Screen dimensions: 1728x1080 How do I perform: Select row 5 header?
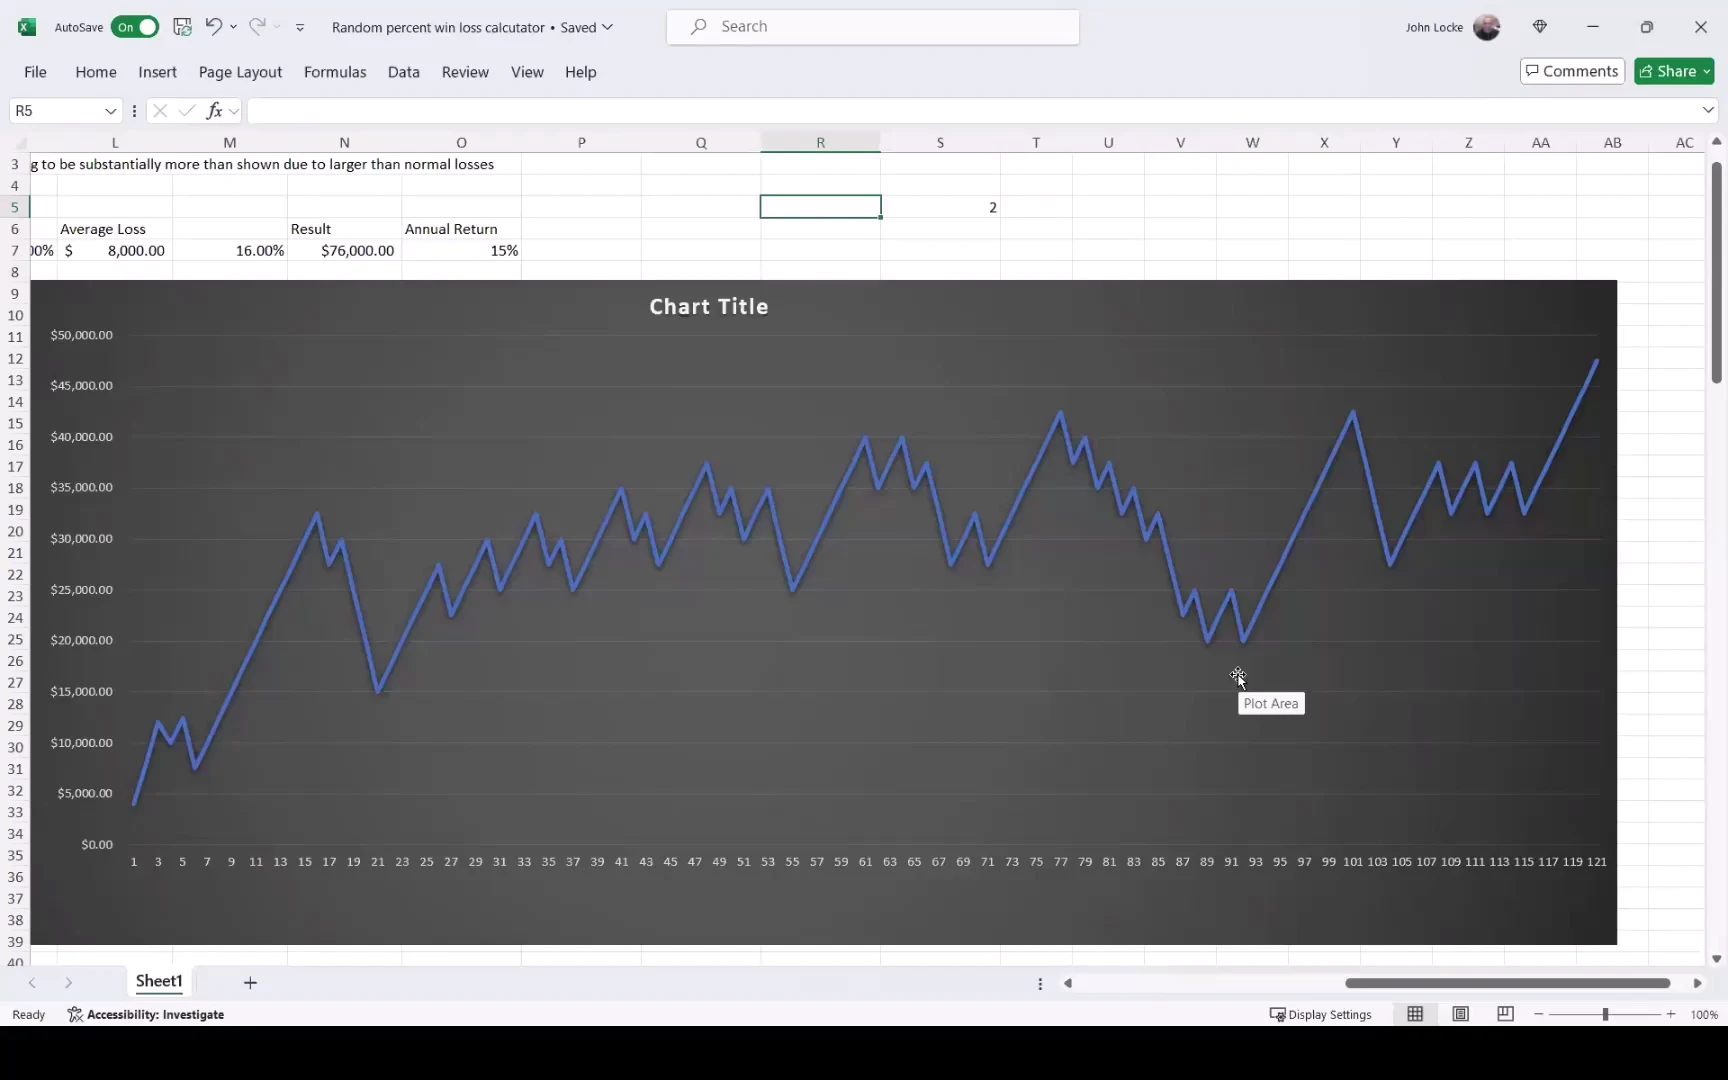tap(15, 207)
